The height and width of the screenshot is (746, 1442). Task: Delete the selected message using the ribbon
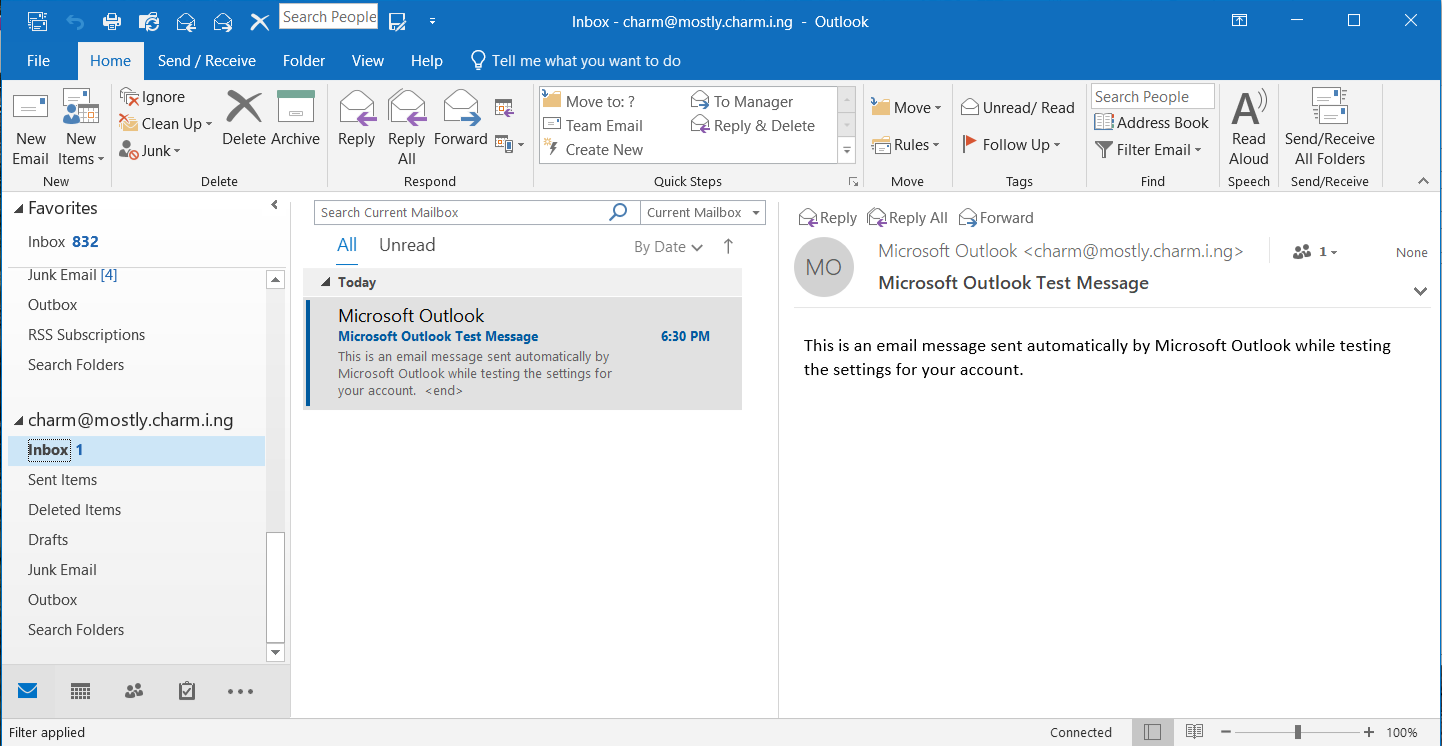[x=243, y=119]
